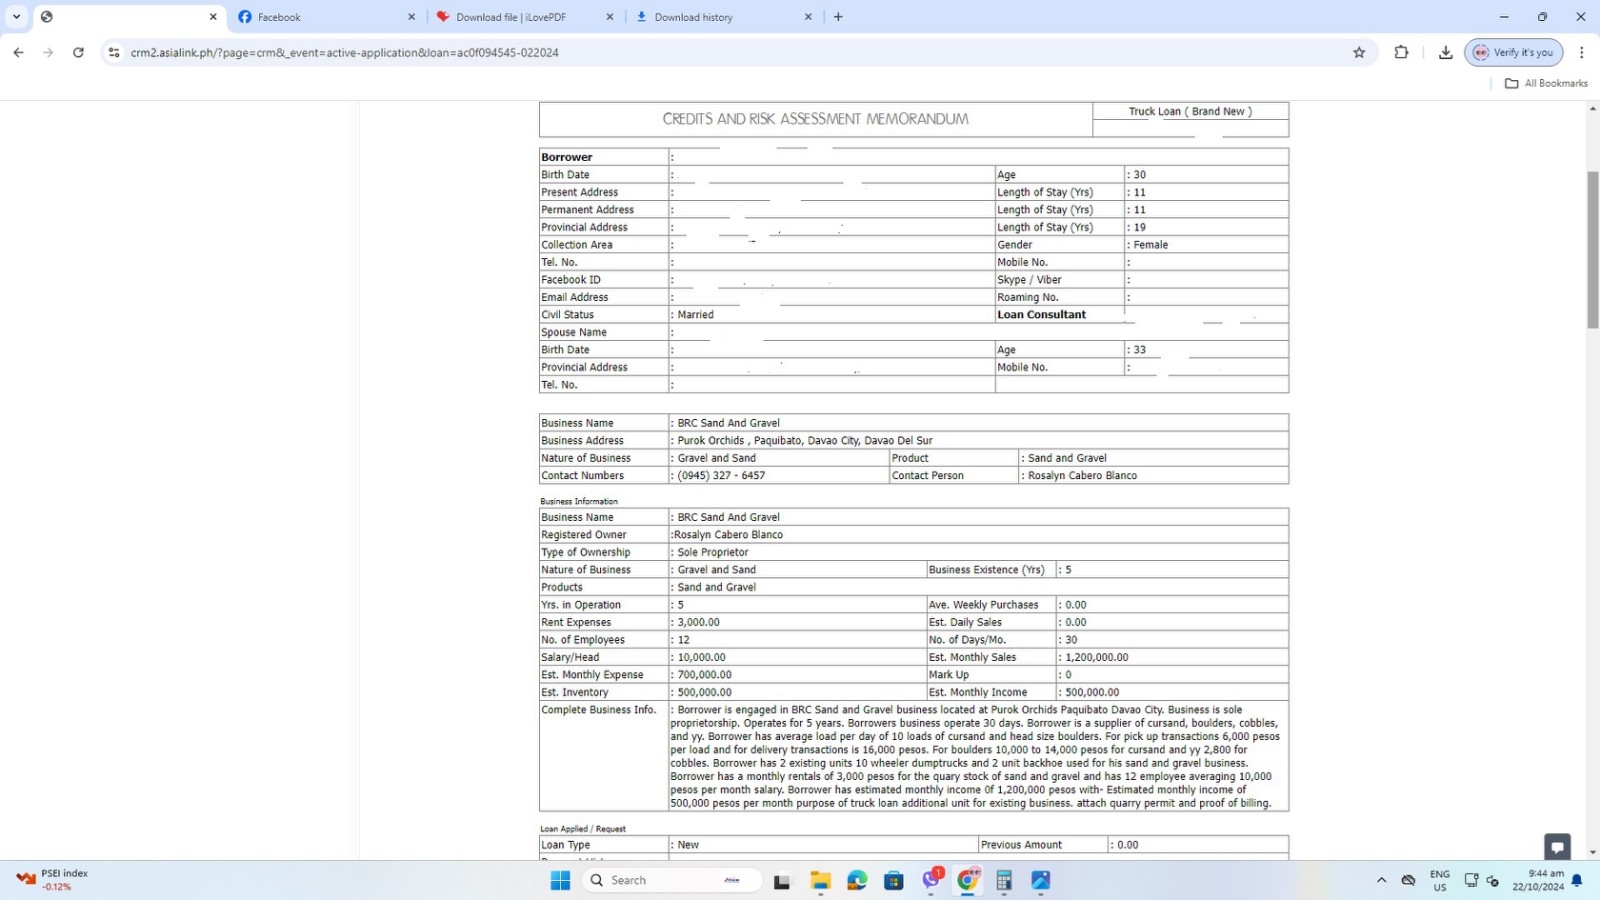Open the tab search dropdown
The width and height of the screenshot is (1600, 900).
pyautogui.click(x=16, y=17)
